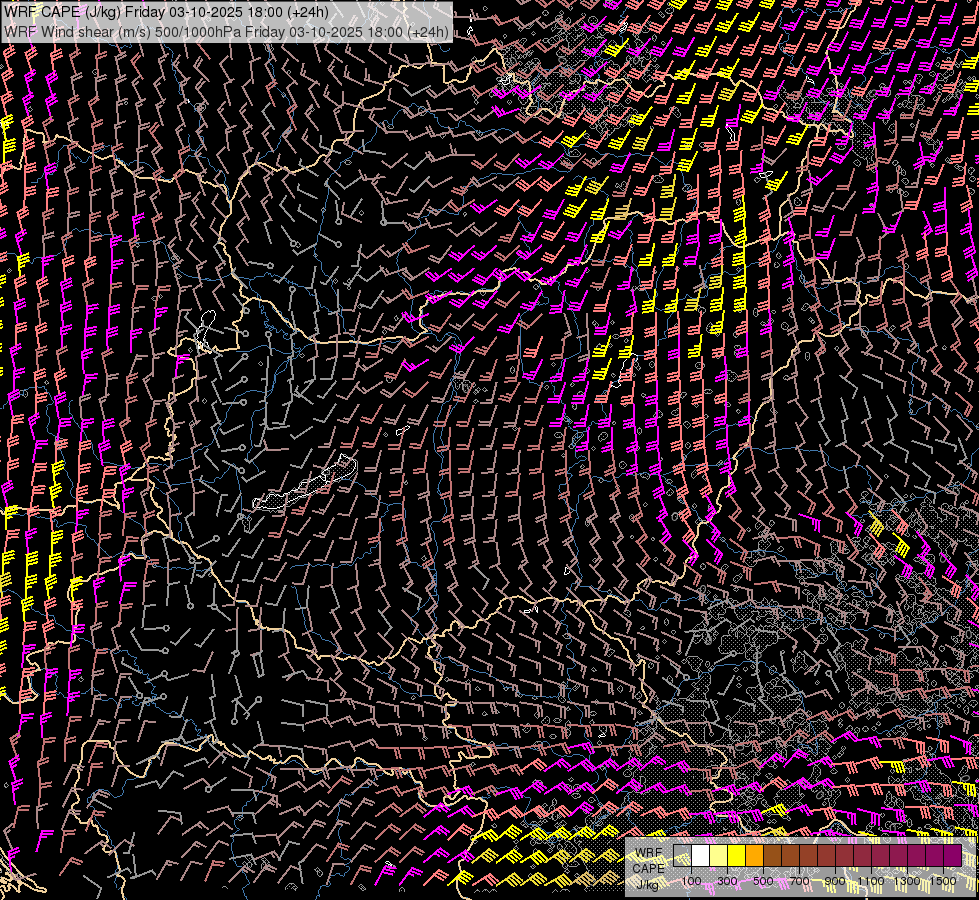This screenshot has height=900, width=979.
Task: Click the 1500 label on legend scale
Action: point(944,881)
